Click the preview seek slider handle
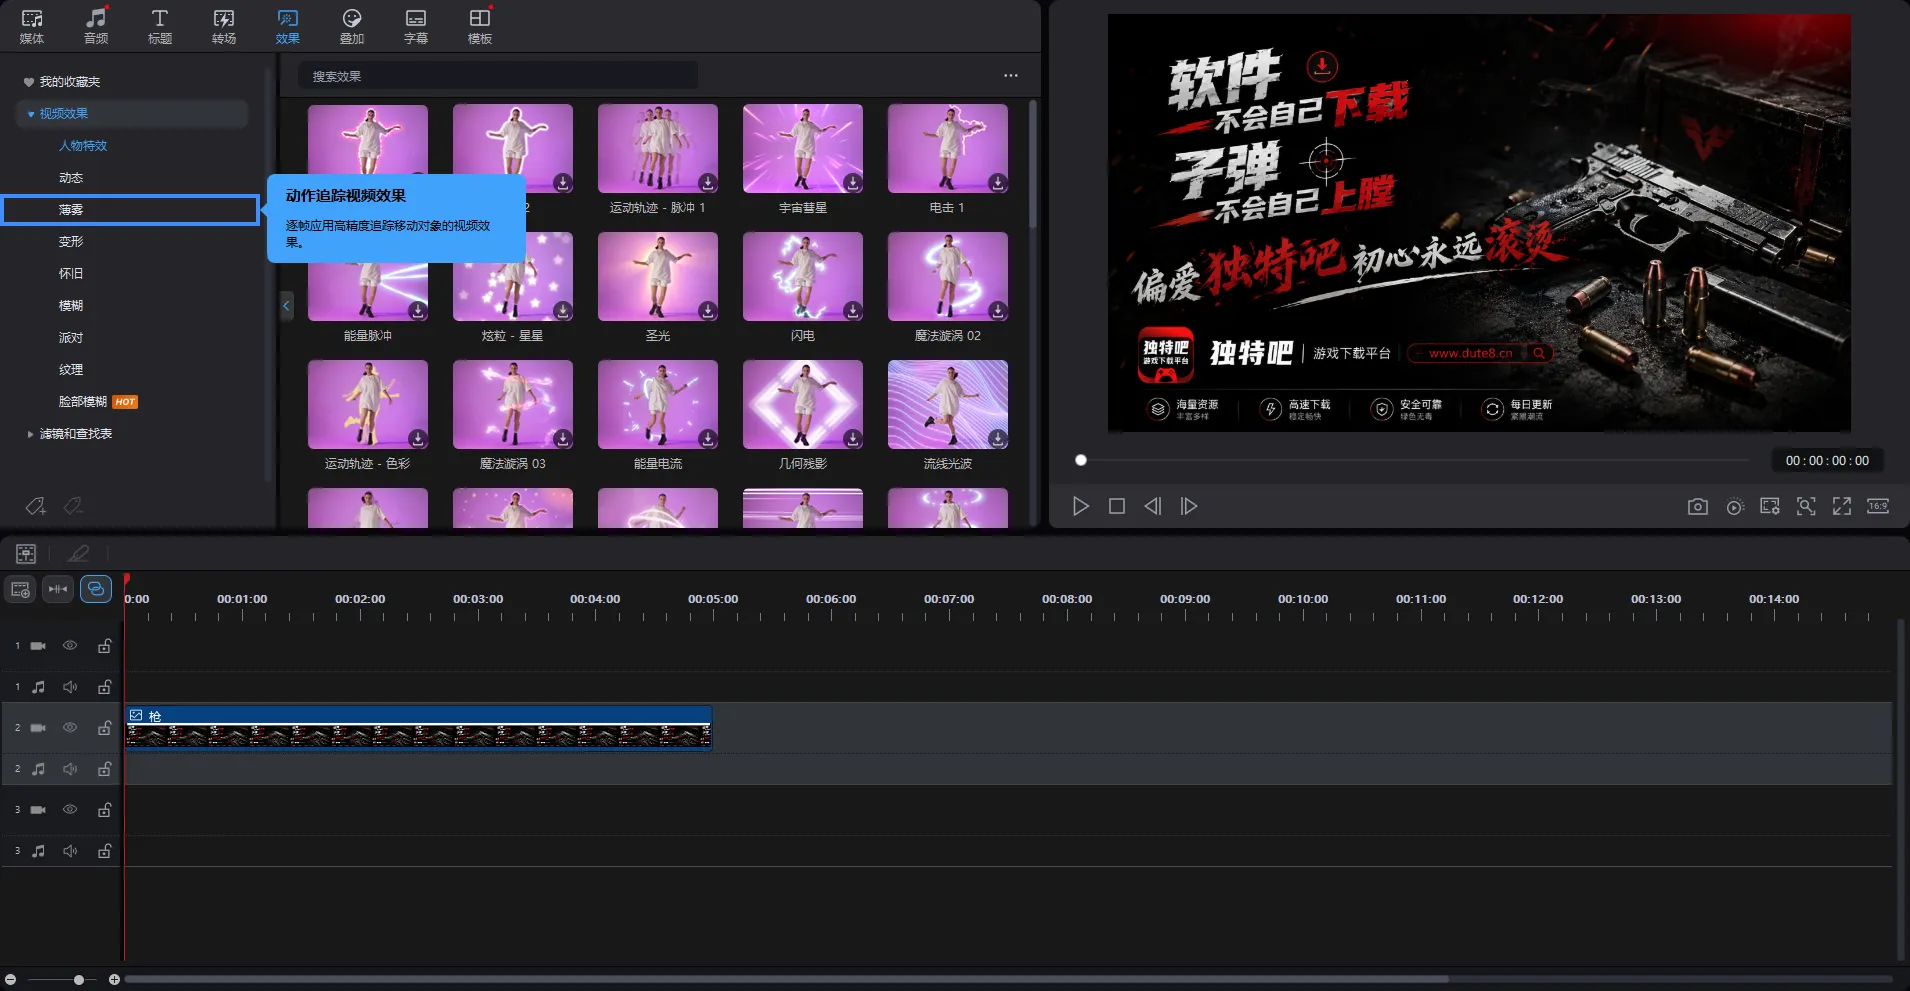Image resolution: width=1910 pixels, height=991 pixels. click(x=1081, y=460)
